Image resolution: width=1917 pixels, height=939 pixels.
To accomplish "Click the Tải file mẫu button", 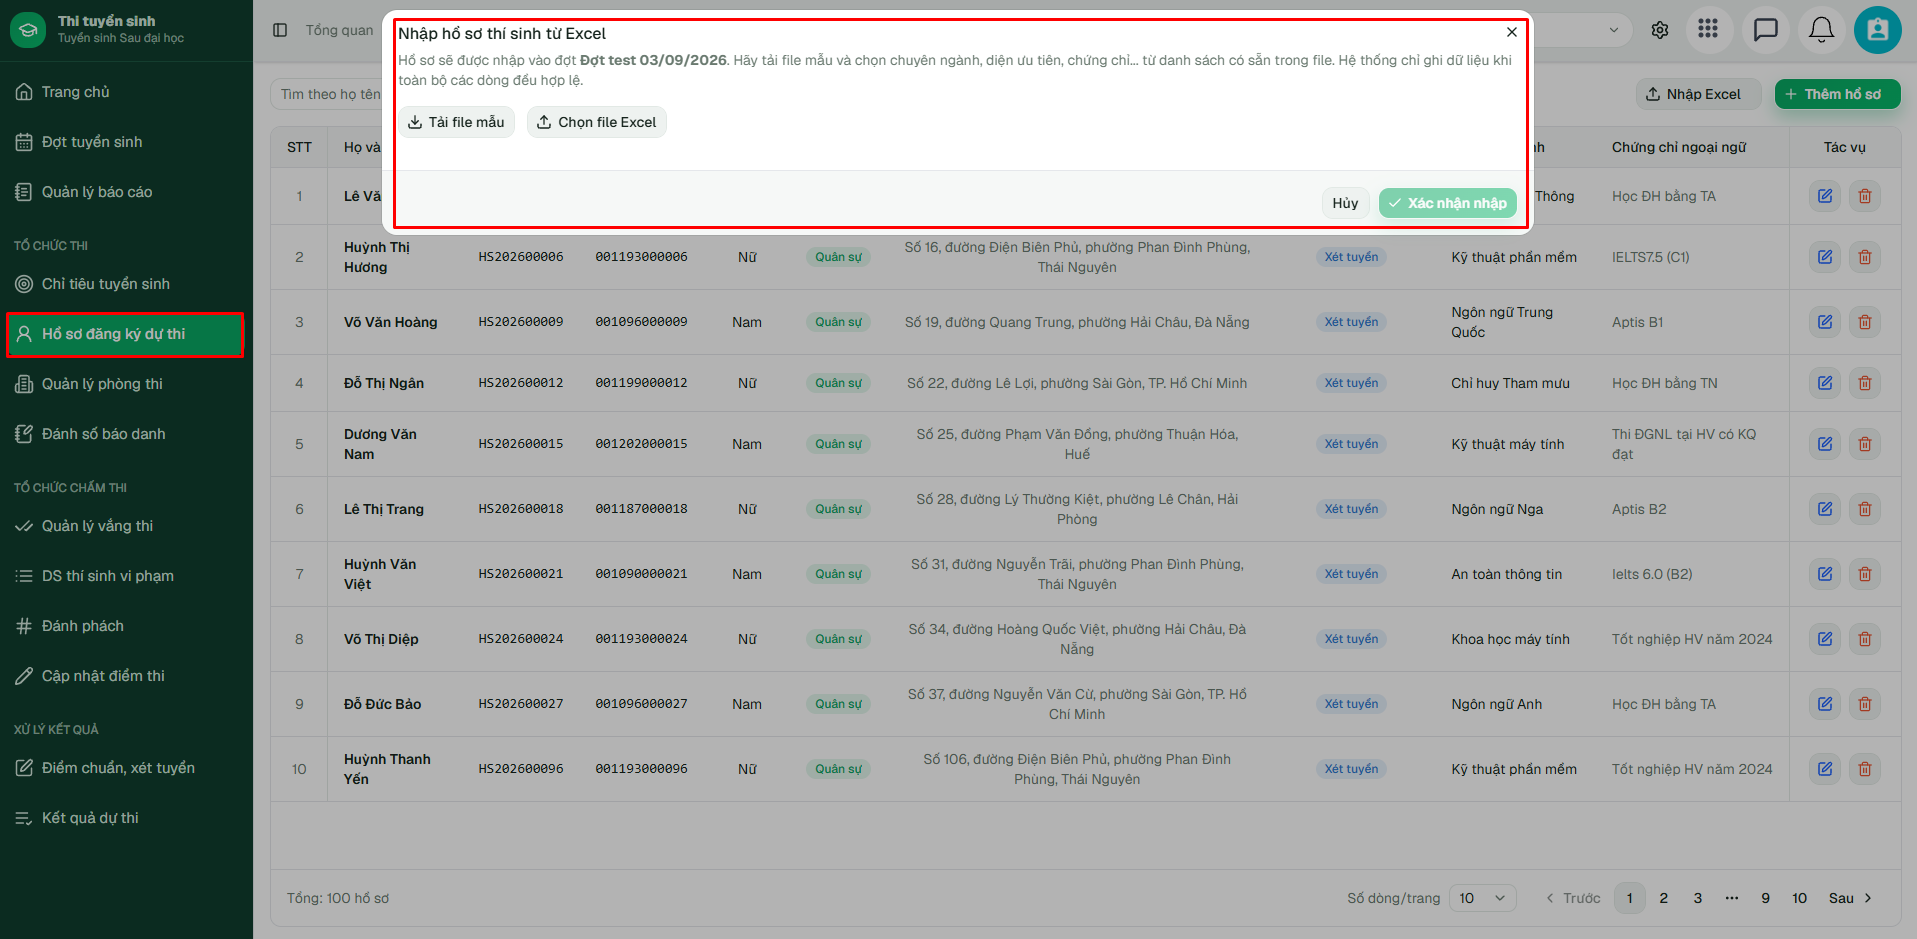I will pyautogui.click(x=457, y=122).
